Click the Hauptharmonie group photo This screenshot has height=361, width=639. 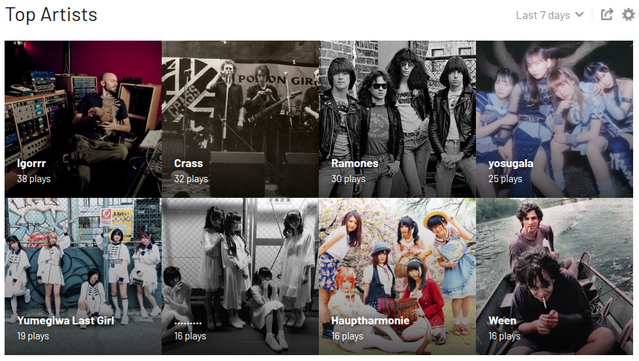pyautogui.click(x=397, y=276)
